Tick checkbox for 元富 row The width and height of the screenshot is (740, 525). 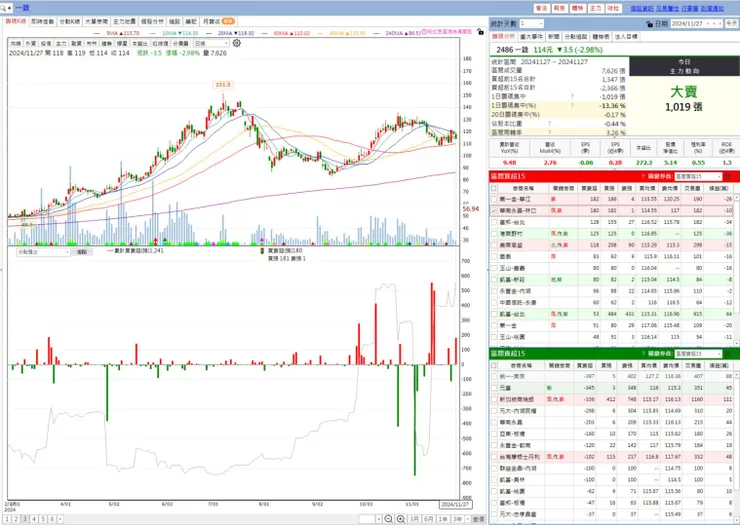click(494, 388)
